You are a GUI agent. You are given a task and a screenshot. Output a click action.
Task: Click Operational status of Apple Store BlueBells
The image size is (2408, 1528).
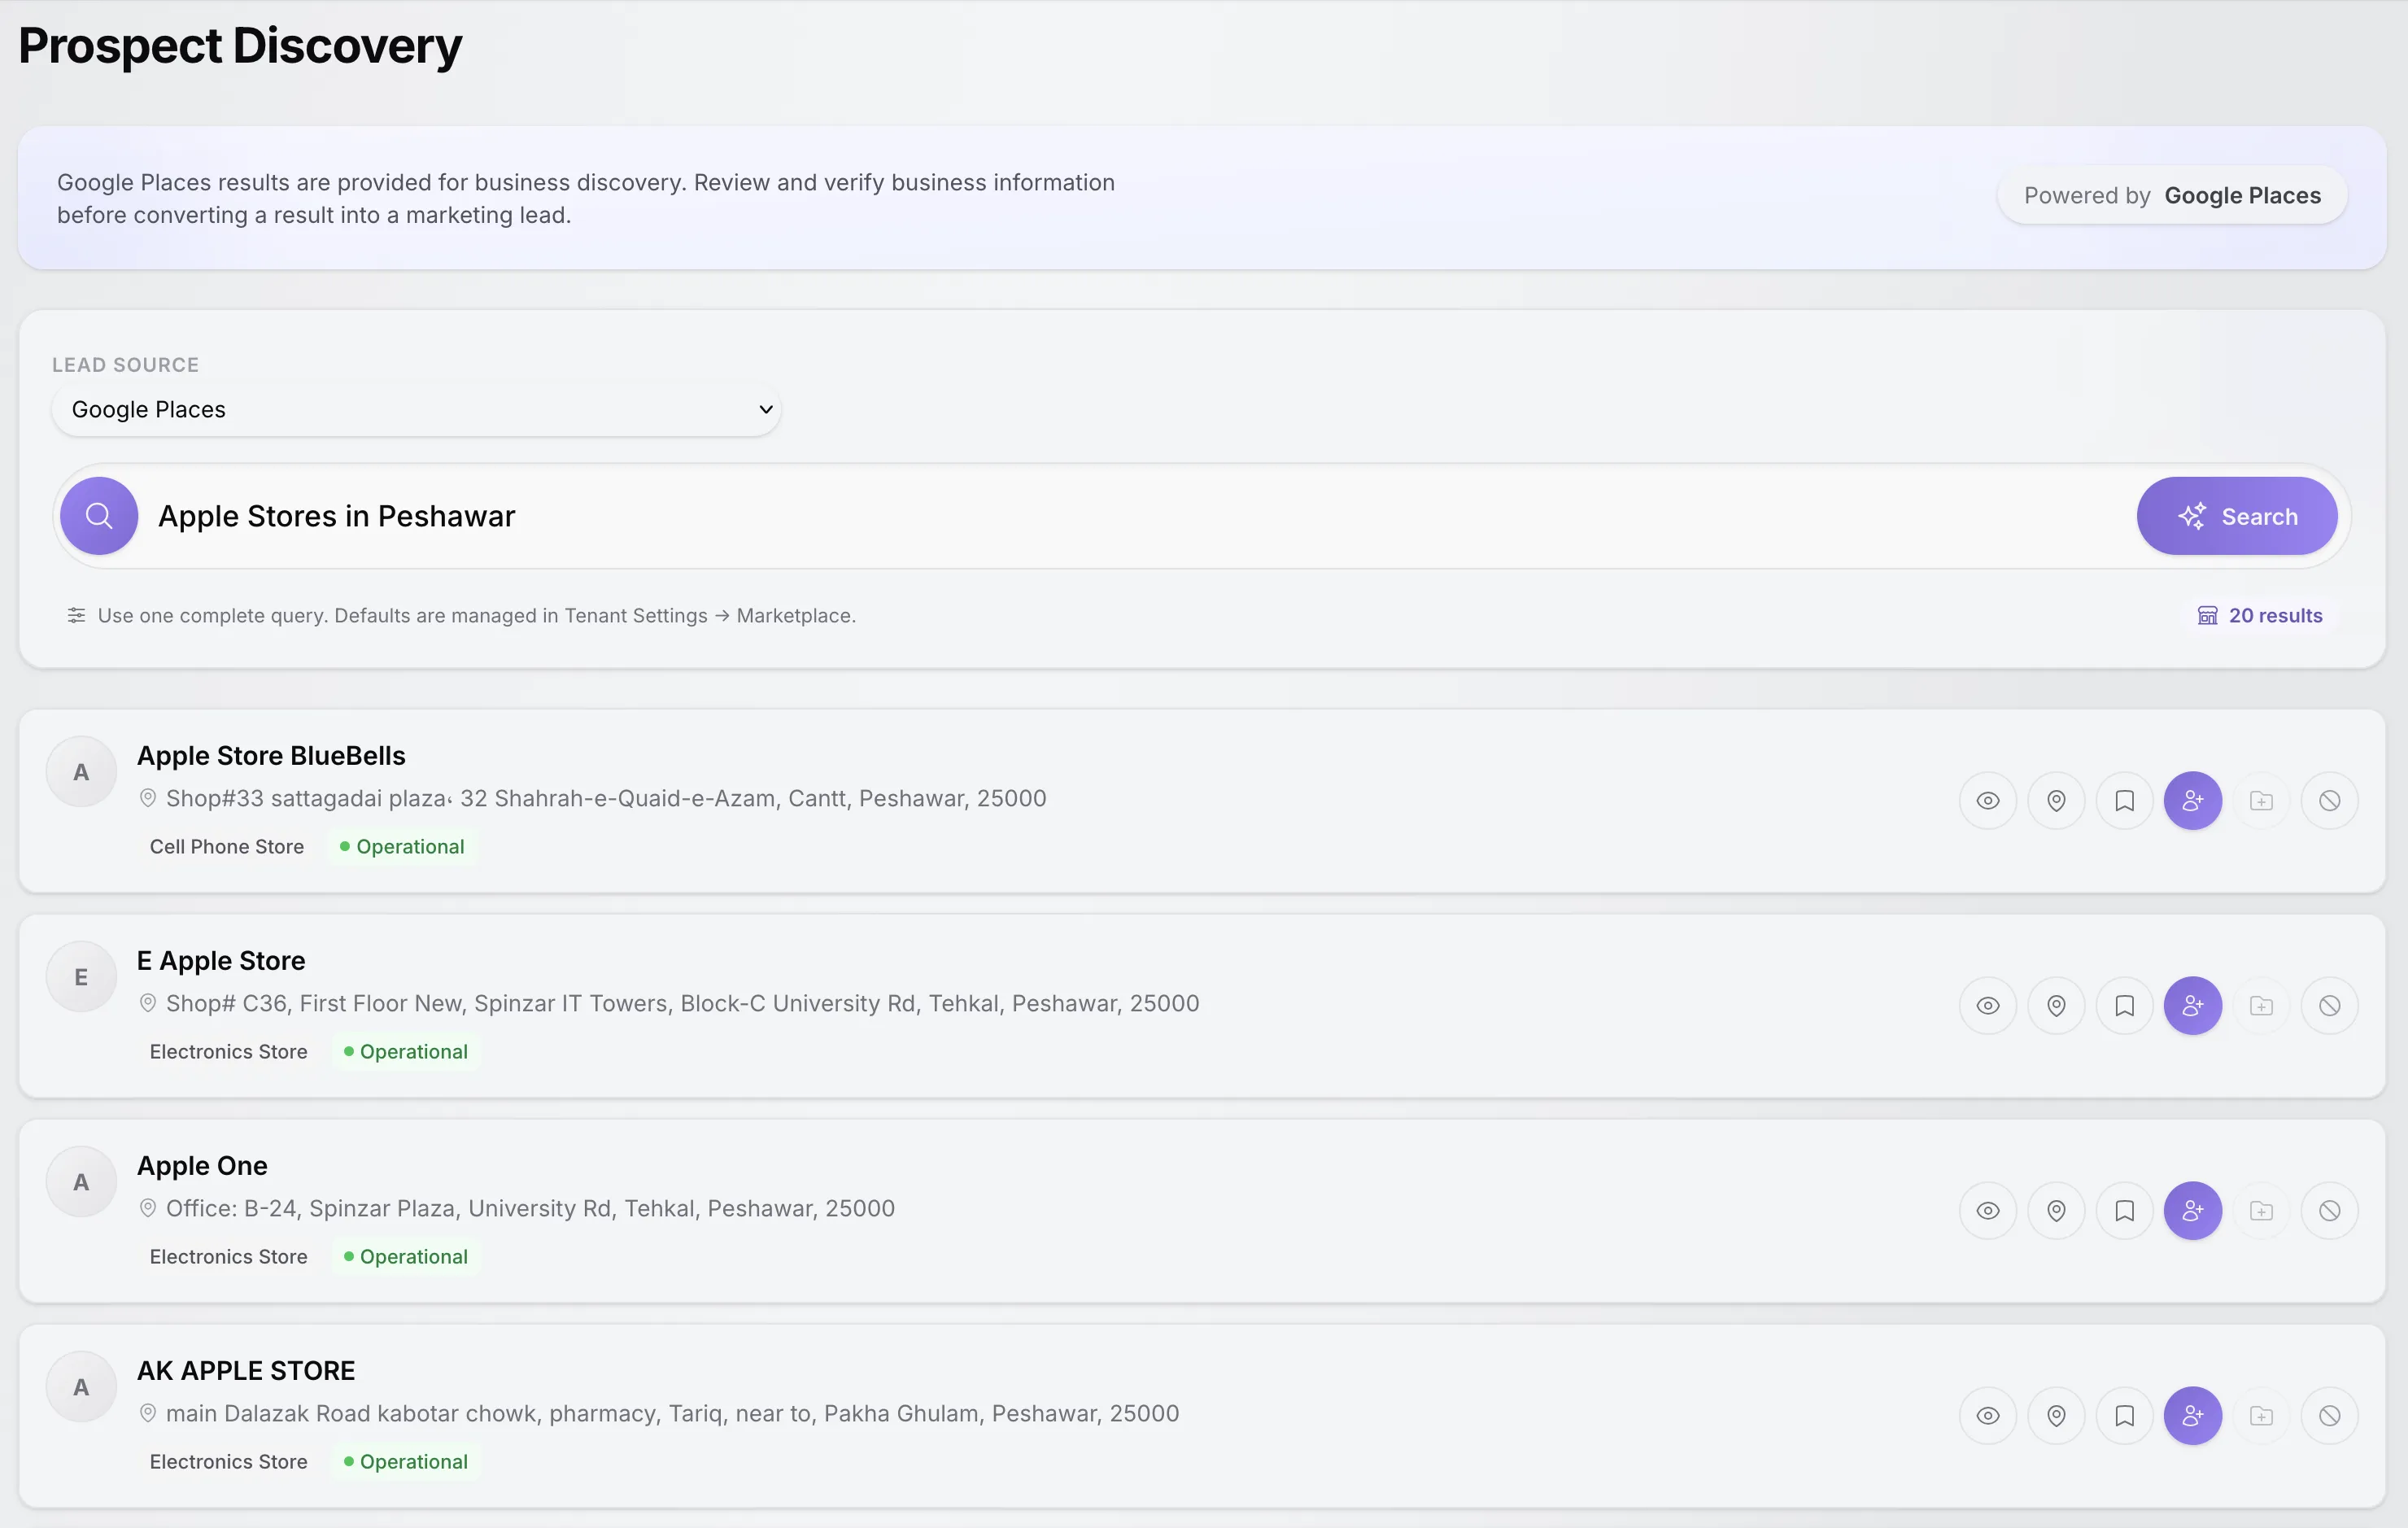point(402,847)
